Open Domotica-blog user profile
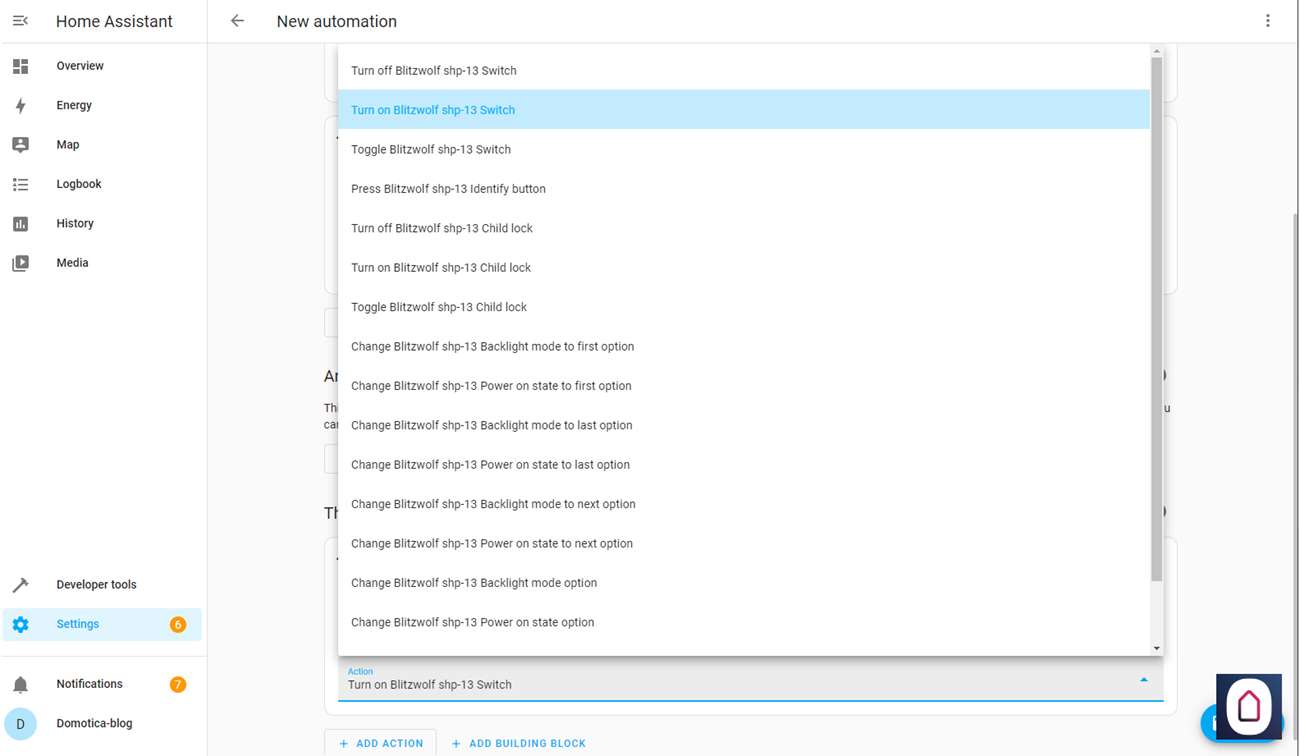The width and height of the screenshot is (1300, 756). [x=94, y=723]
